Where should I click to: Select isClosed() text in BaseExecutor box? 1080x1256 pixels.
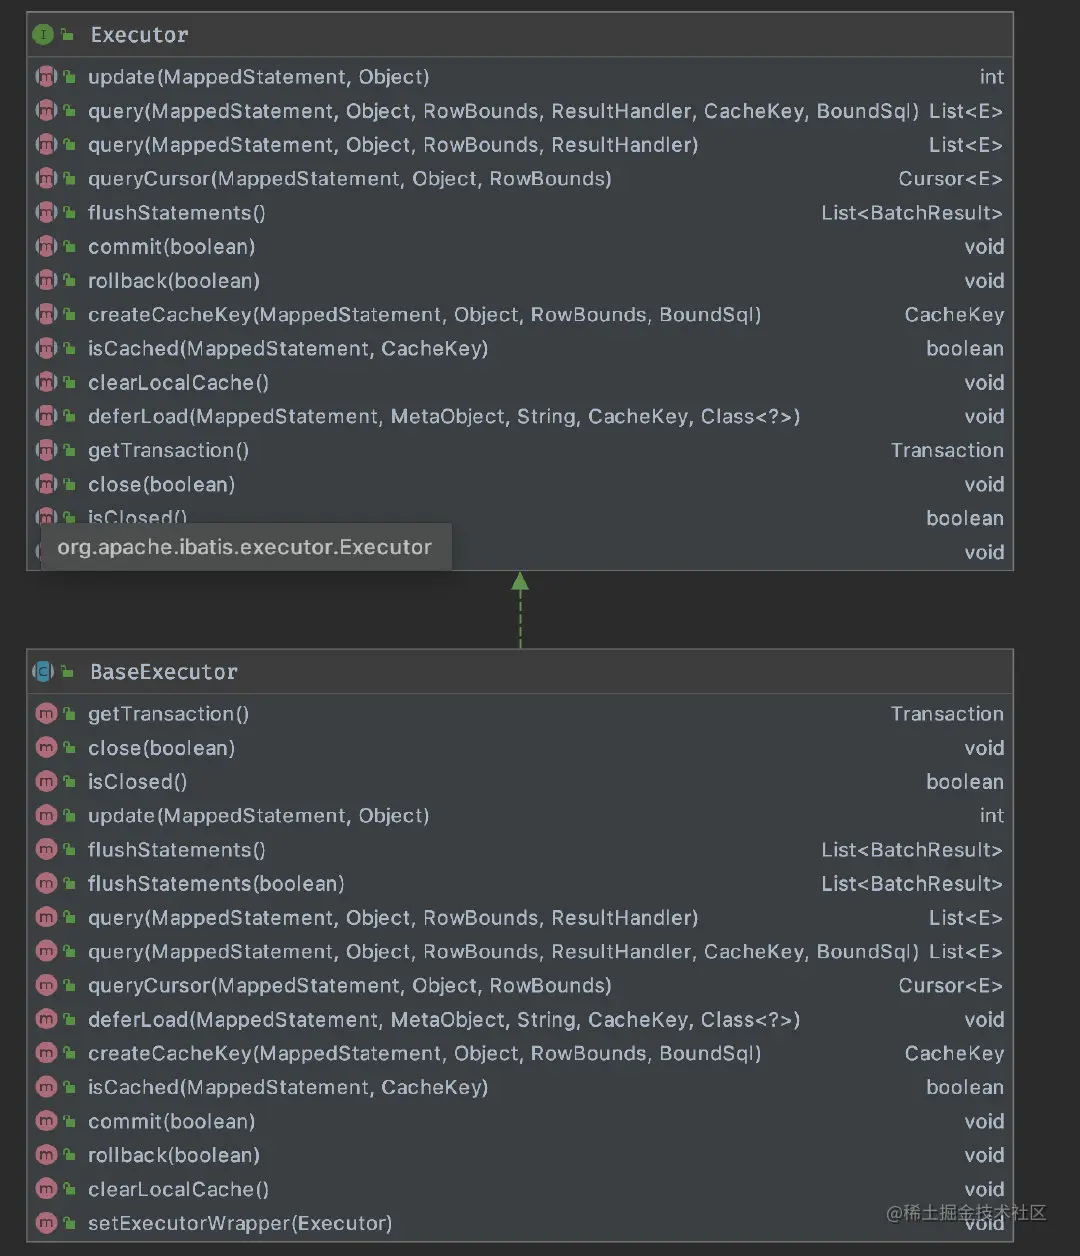pos(138,782)
